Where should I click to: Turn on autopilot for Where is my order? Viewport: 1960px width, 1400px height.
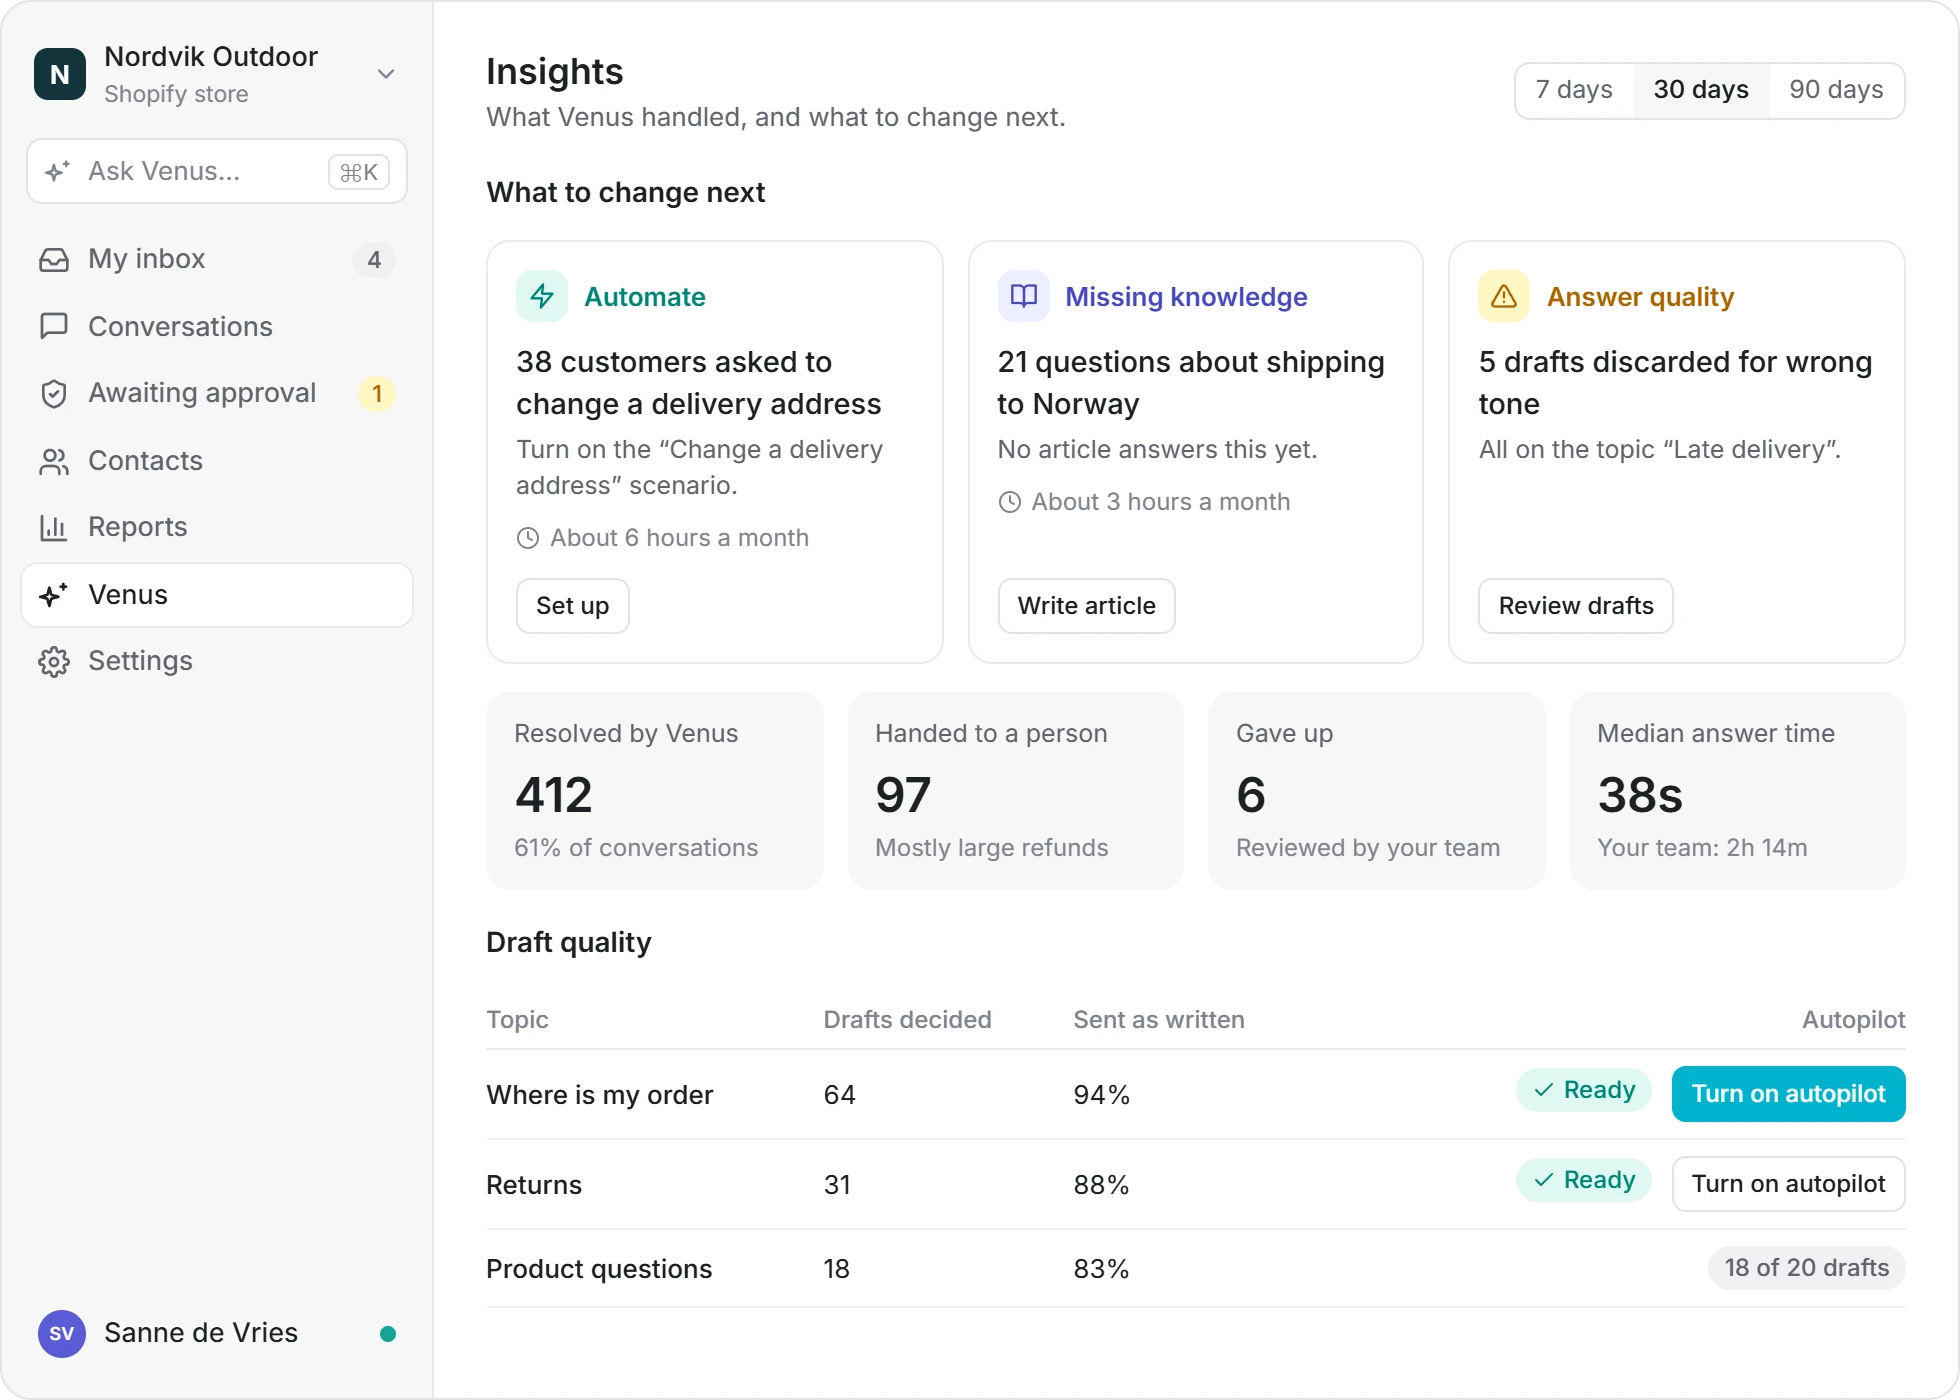[1789, 1094]
